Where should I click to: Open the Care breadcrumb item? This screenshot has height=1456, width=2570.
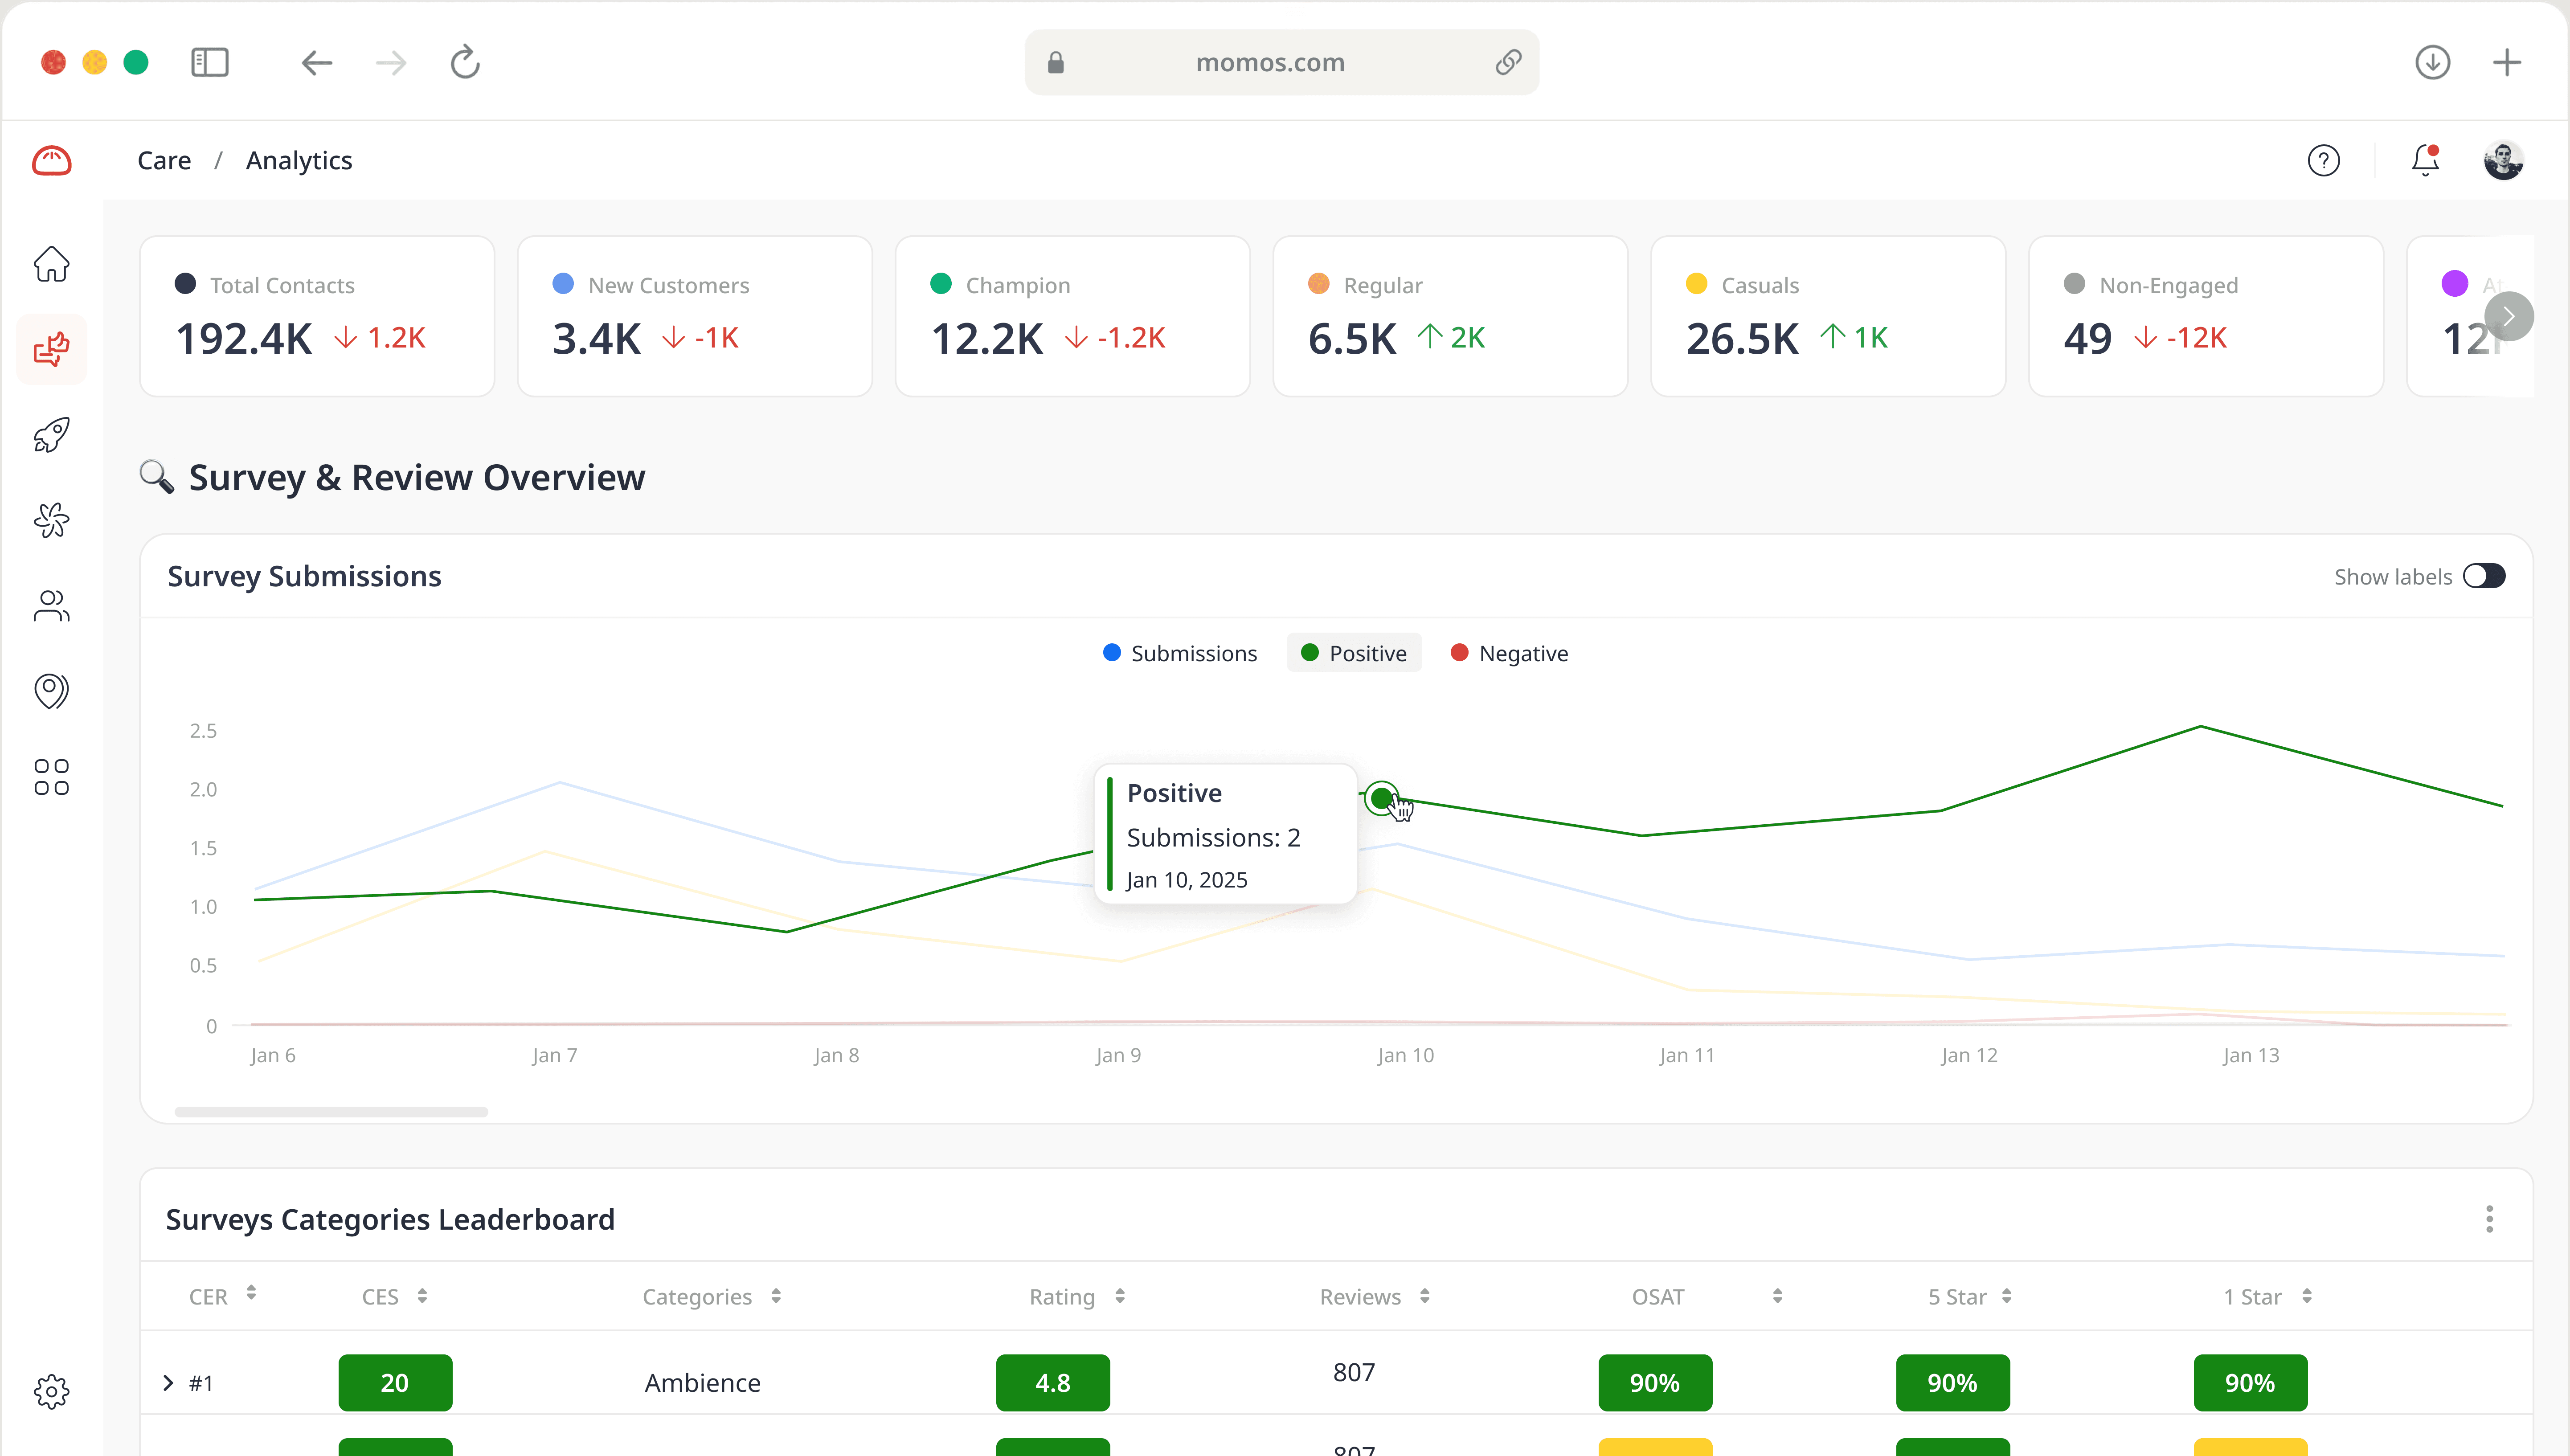[x=163, y=160]
